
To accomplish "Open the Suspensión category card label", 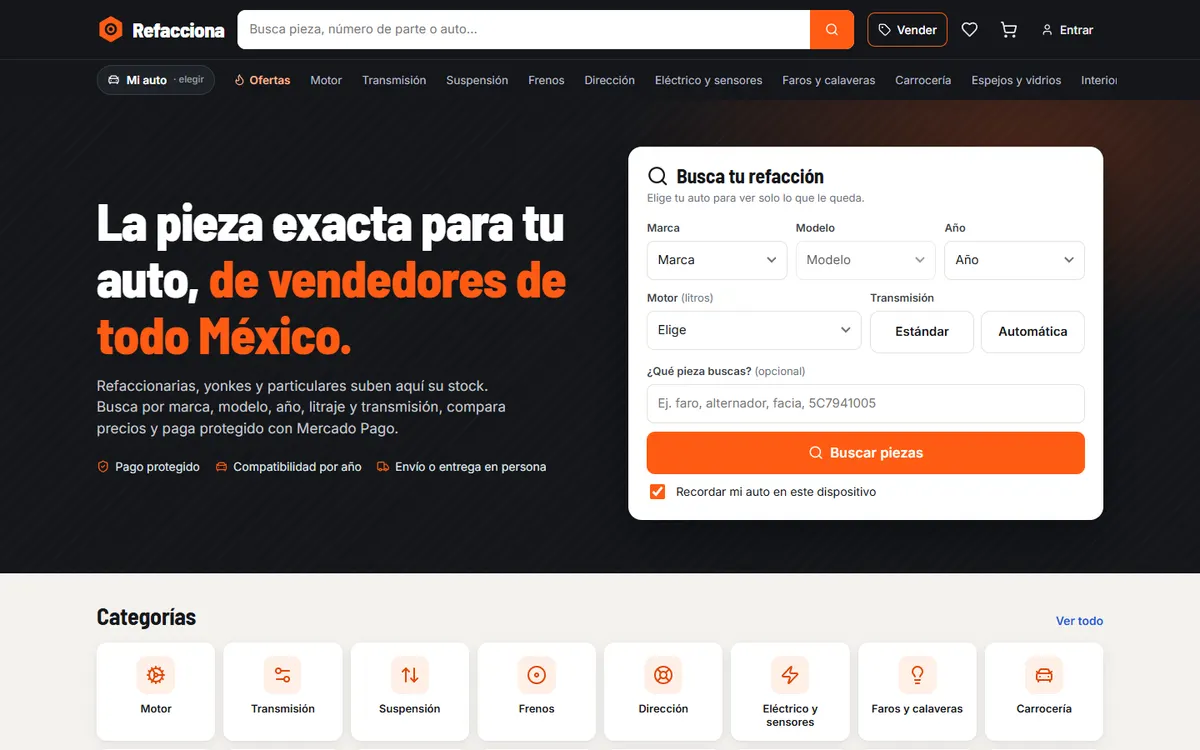I will coord(410,709).
